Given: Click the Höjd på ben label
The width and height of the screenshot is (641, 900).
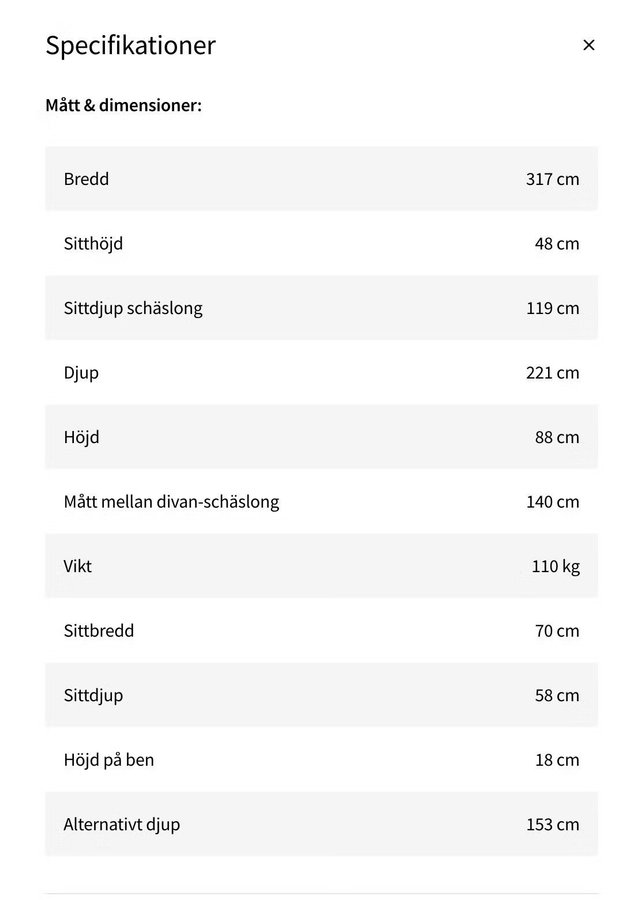Looking at the screenshot, I should coord(109,760).
